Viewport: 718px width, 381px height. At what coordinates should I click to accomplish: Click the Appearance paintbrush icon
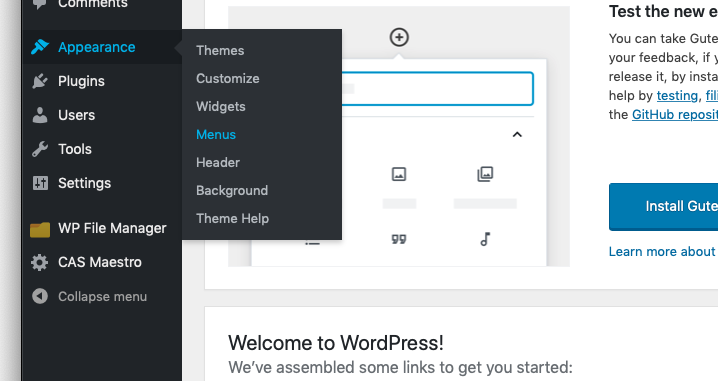[x=40, y=47]
